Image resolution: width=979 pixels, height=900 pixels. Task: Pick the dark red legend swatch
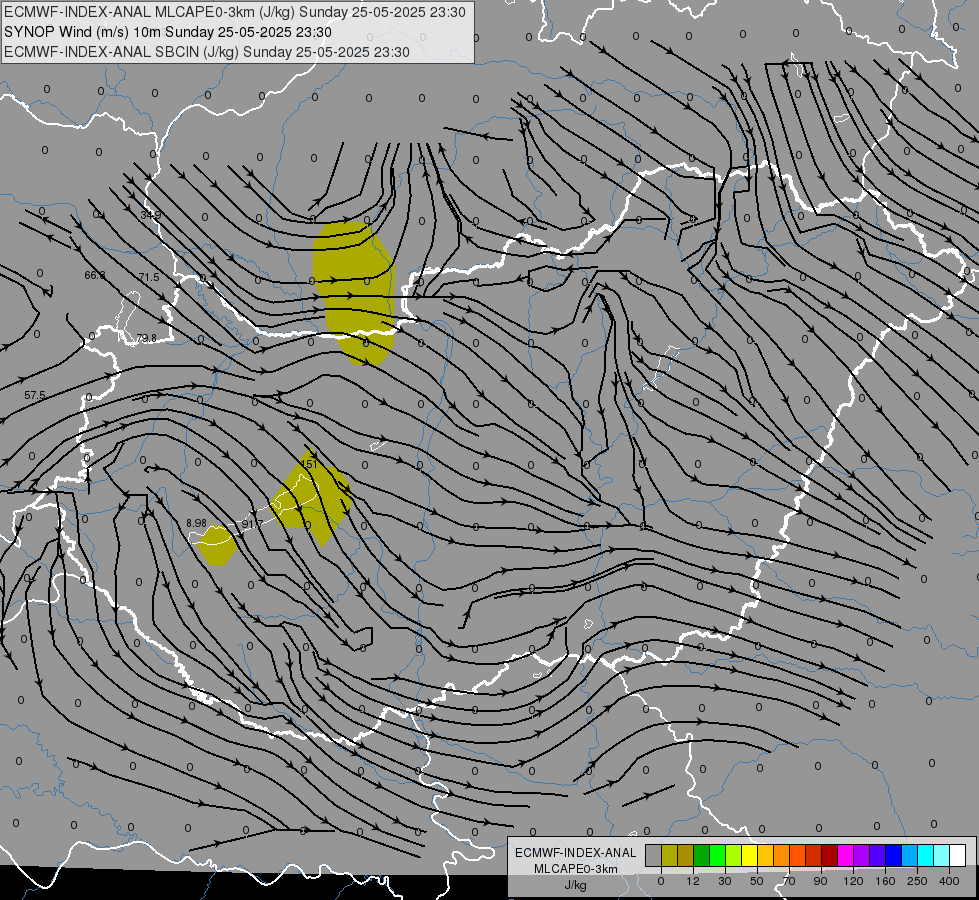829,855
